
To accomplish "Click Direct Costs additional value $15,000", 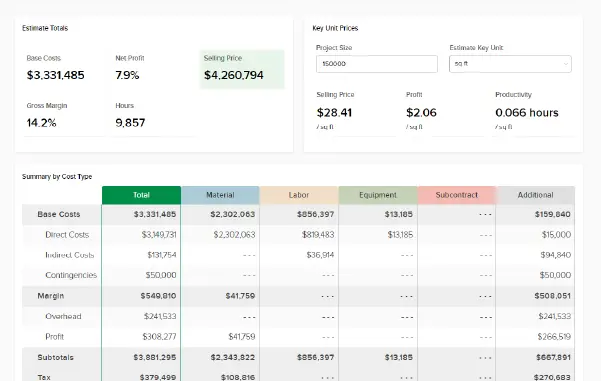I will (556, 235).
